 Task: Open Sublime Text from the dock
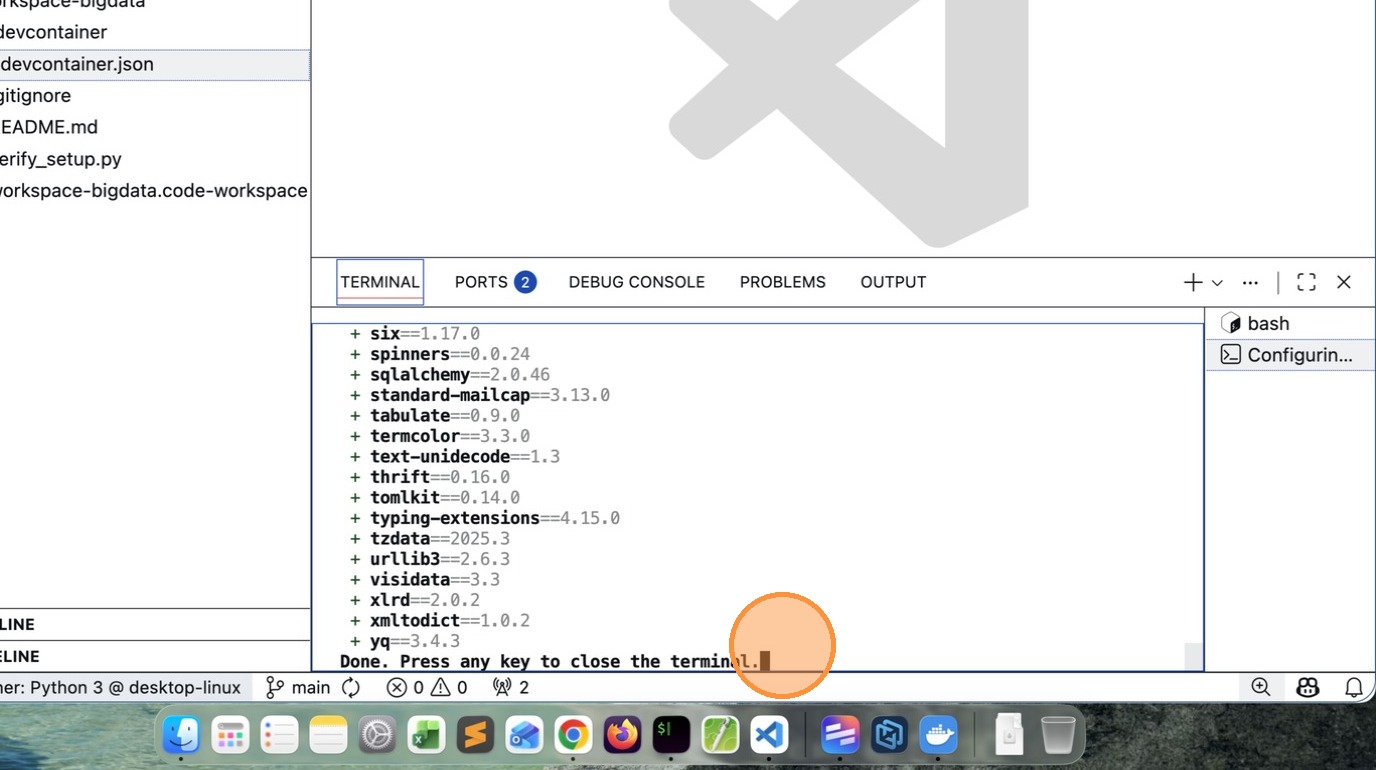click(x=475, y=736)
